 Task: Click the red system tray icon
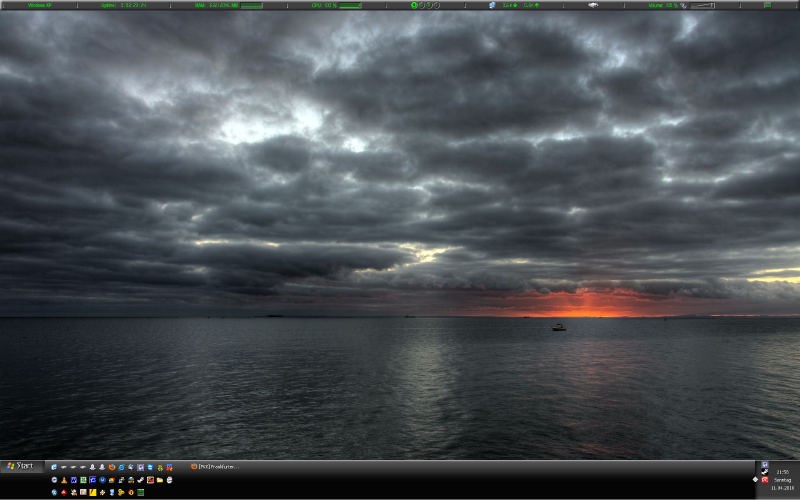click(765, 480)
